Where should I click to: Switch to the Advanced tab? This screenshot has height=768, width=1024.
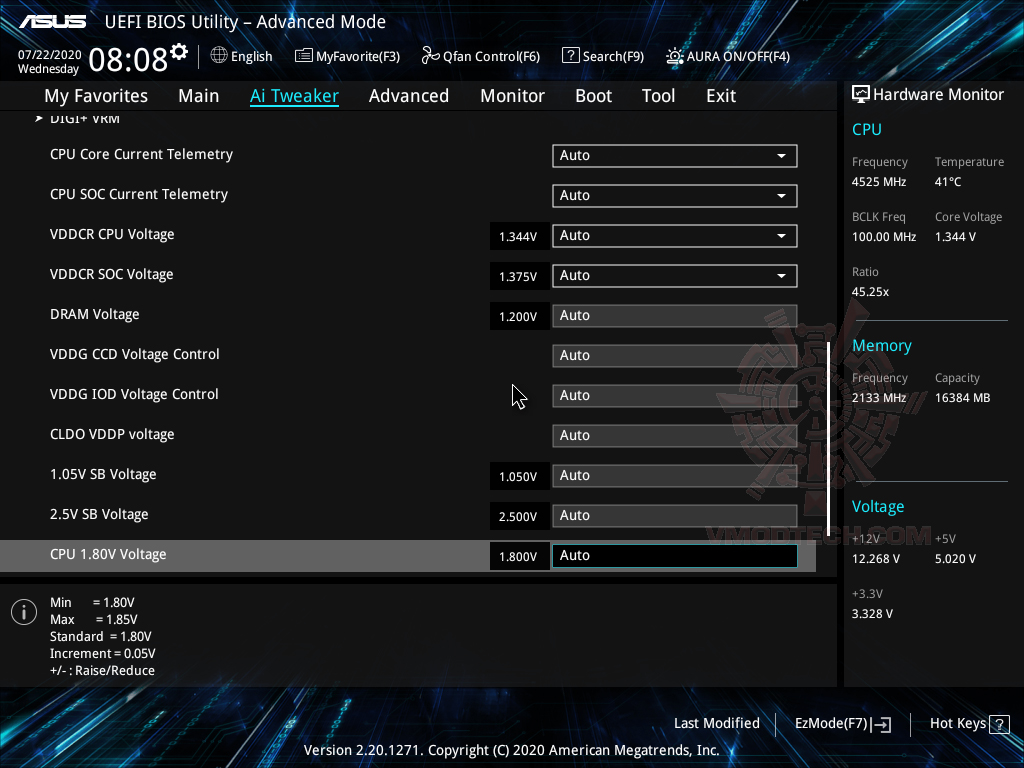(x=409, y=96)
